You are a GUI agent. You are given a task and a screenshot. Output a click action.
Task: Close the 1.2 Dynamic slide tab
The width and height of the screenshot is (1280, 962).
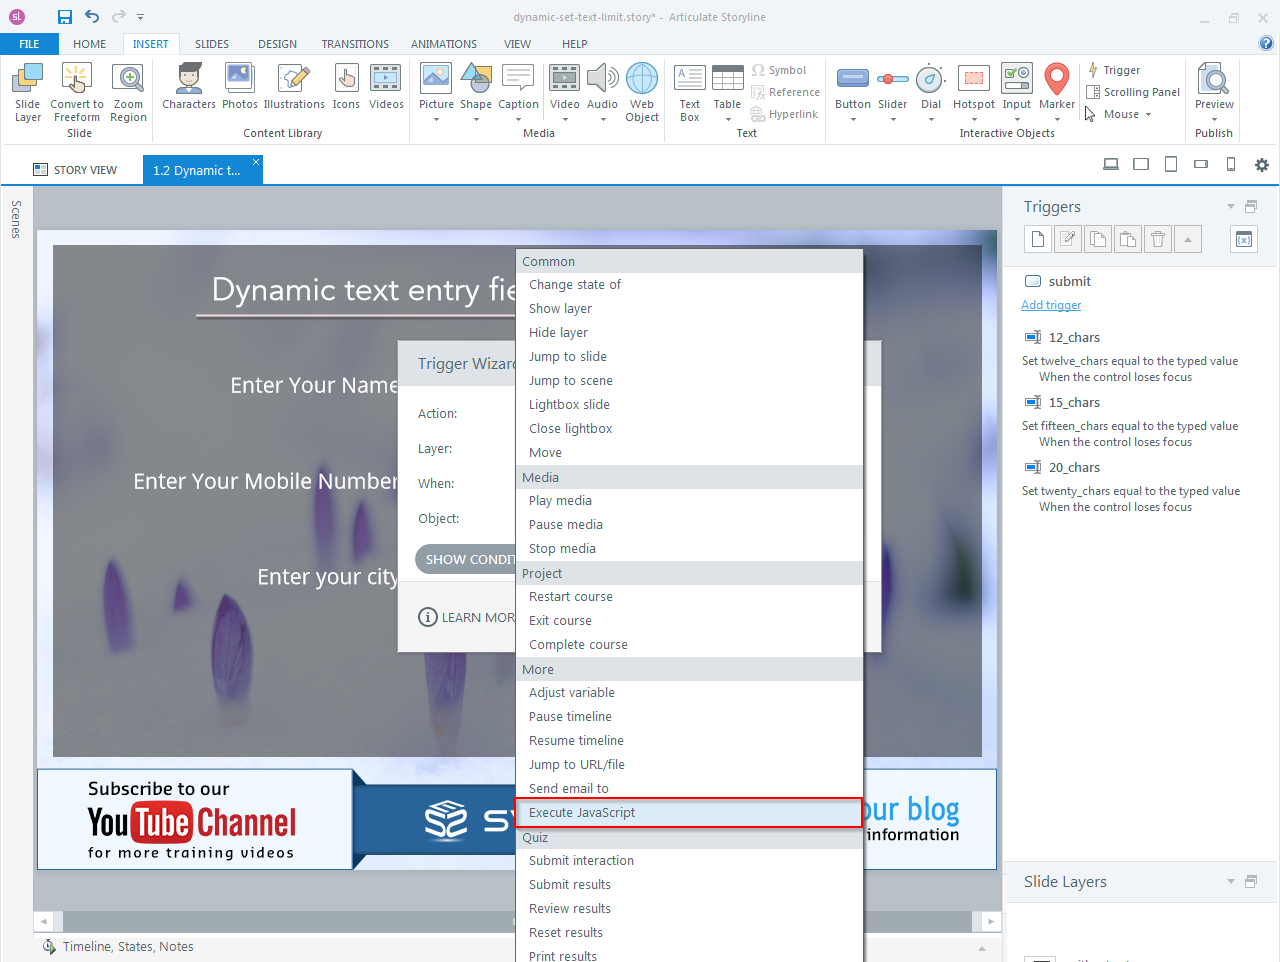(x=256, y=161)
